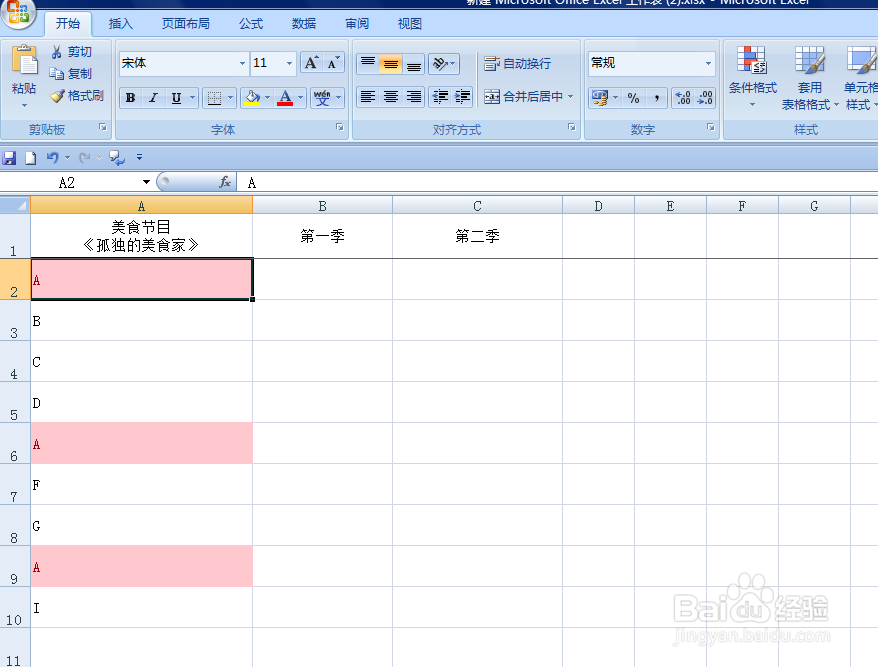The height and width of the screenshot is (667, 878).
Task: Open the 常规 number format dropdown
Action: click(708, 63)
